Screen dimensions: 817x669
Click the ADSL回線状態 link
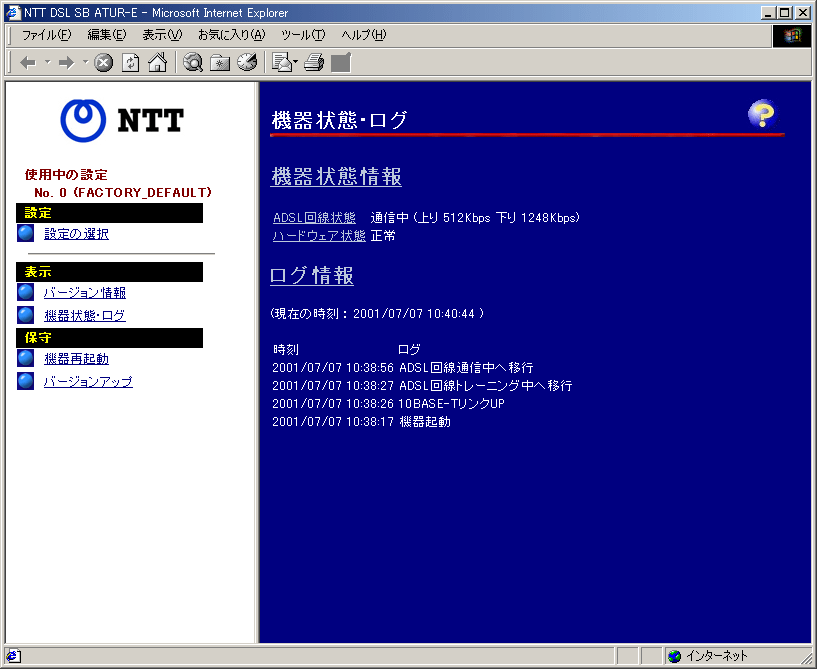tap(315, 218)
